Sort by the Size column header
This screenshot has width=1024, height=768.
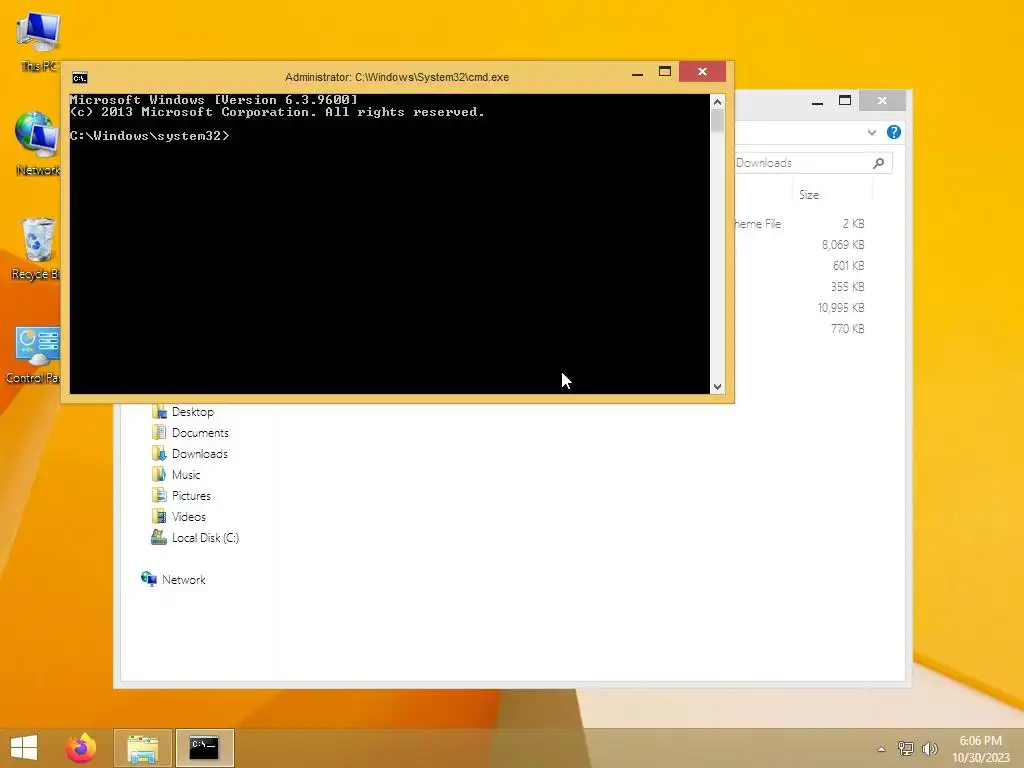(833, 195)
